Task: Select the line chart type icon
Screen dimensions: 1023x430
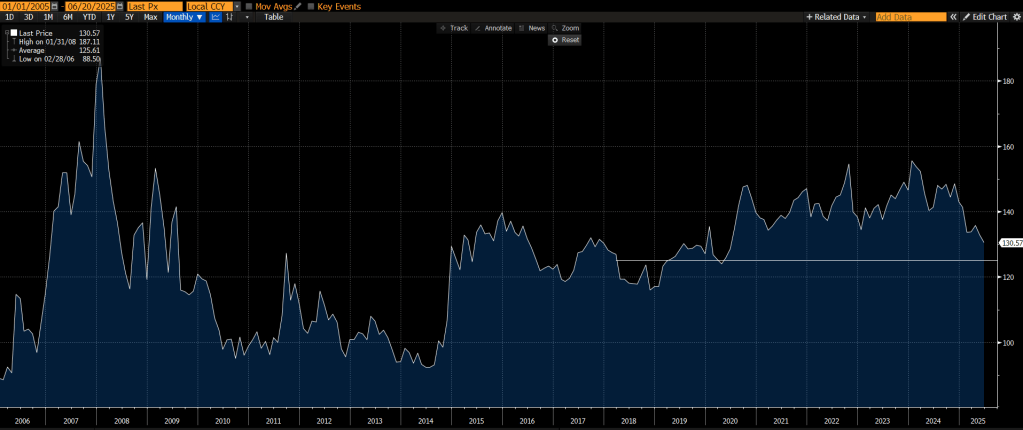Action: coord(215,17)
